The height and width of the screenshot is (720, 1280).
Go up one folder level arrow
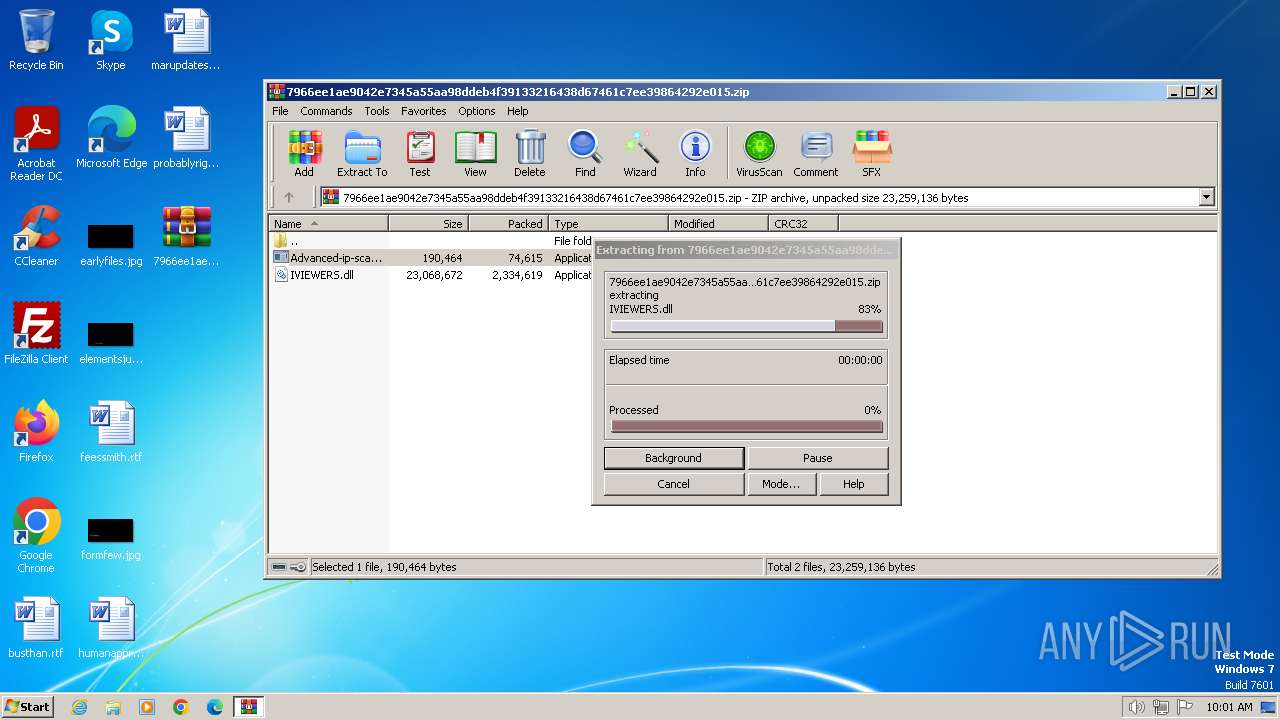point(289,197)
